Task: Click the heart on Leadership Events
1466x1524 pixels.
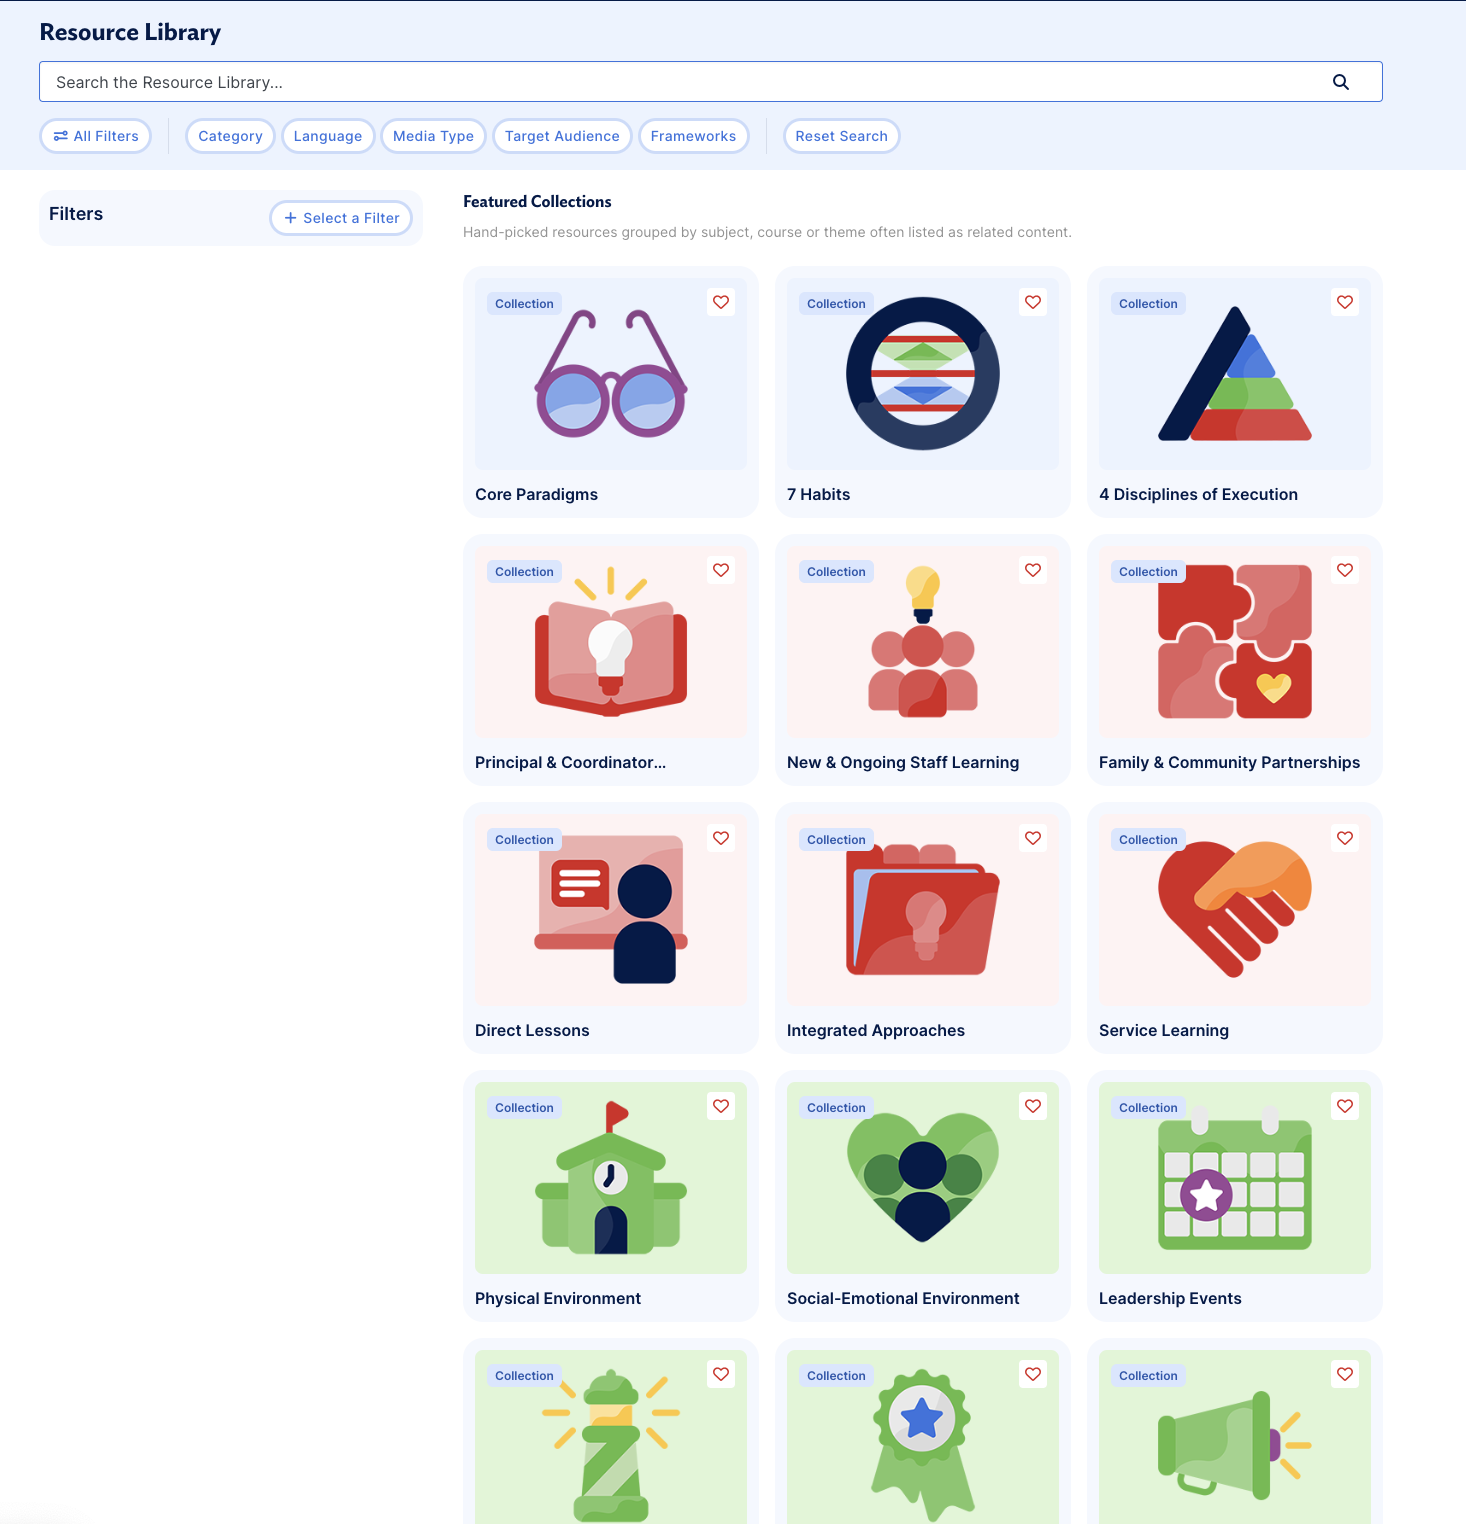Action: 1344,1106
